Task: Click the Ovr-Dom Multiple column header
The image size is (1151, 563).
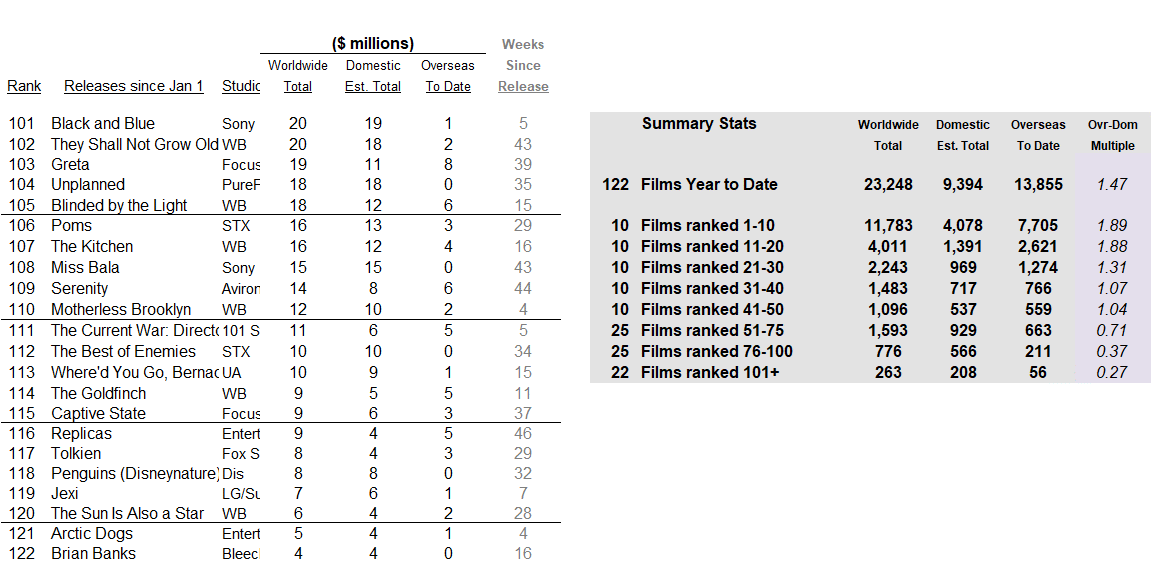Action: coord(1112,135)
